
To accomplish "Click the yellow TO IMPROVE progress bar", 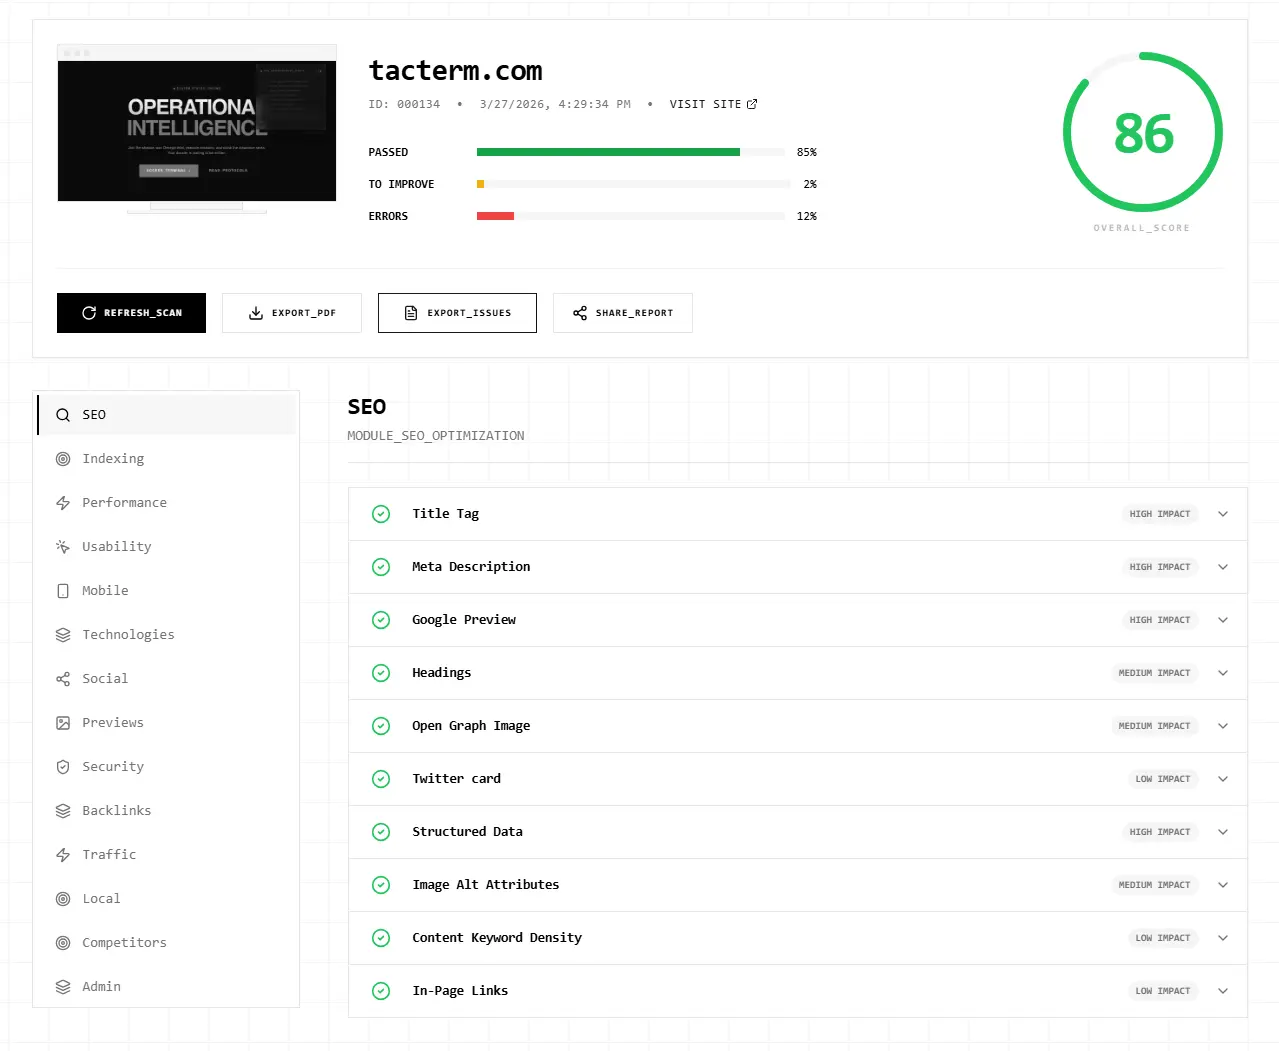I will pyautogui.click(x=481, y=184).
